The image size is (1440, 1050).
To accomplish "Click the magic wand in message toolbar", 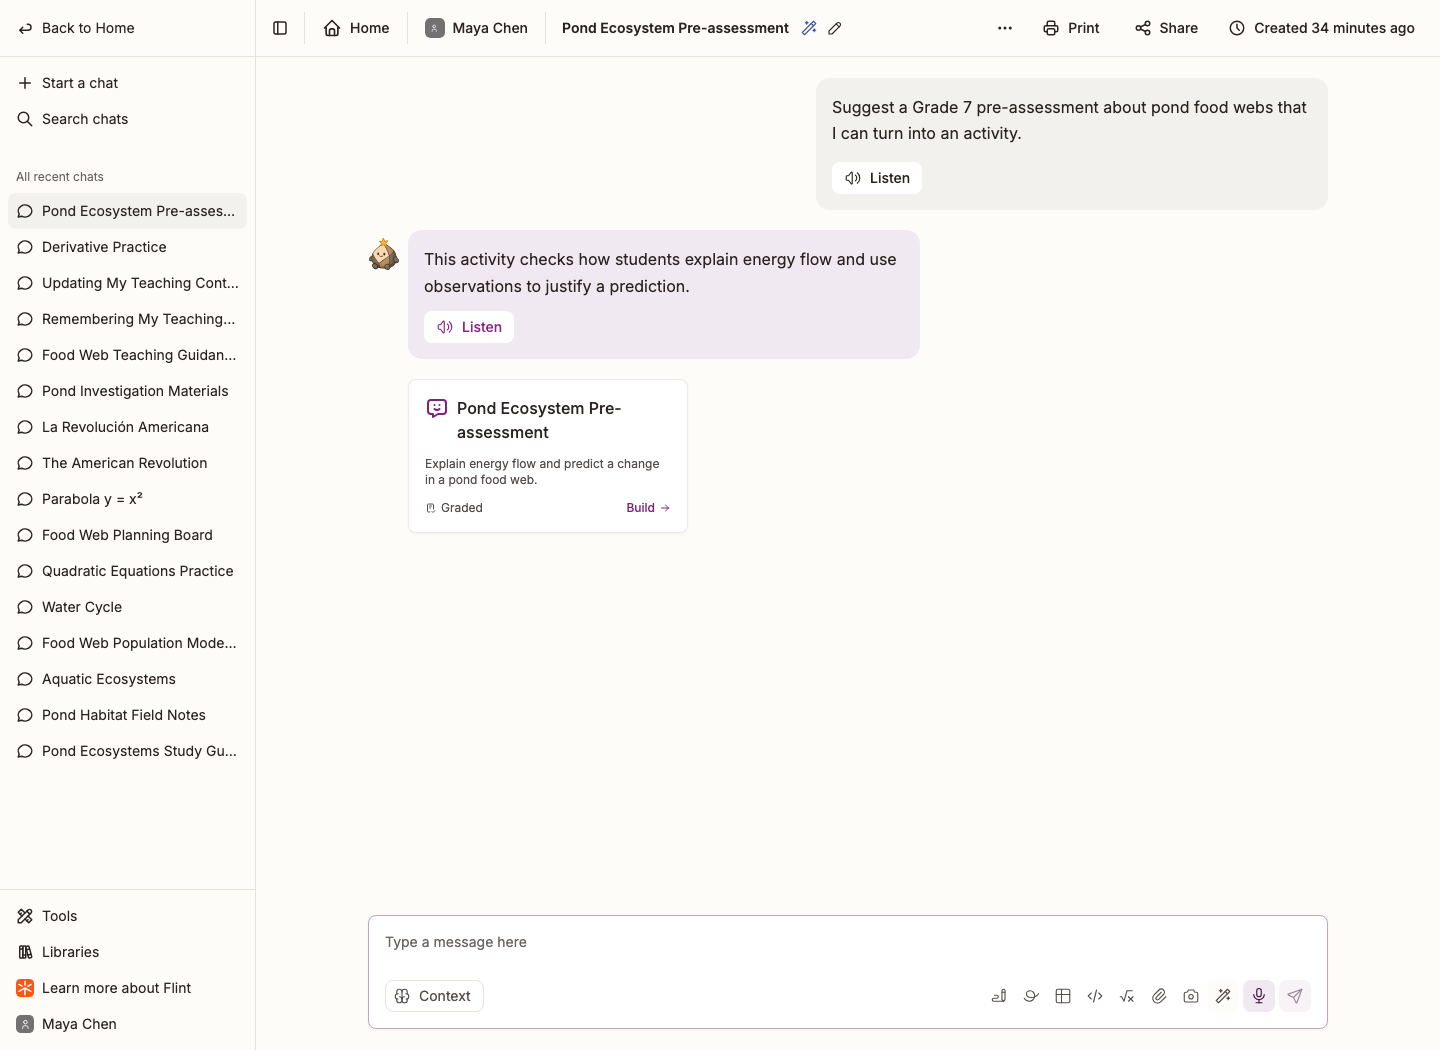I will [1223, 996].
